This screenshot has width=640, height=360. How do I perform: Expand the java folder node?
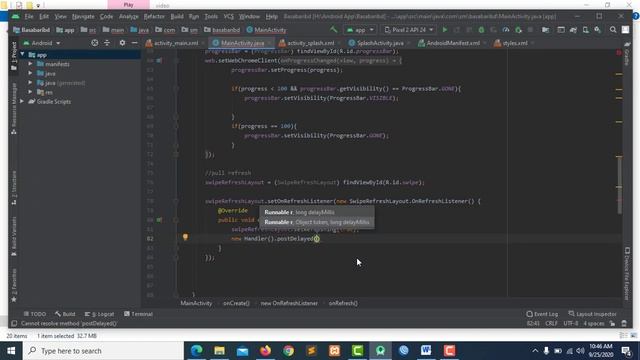coord(30,73)
